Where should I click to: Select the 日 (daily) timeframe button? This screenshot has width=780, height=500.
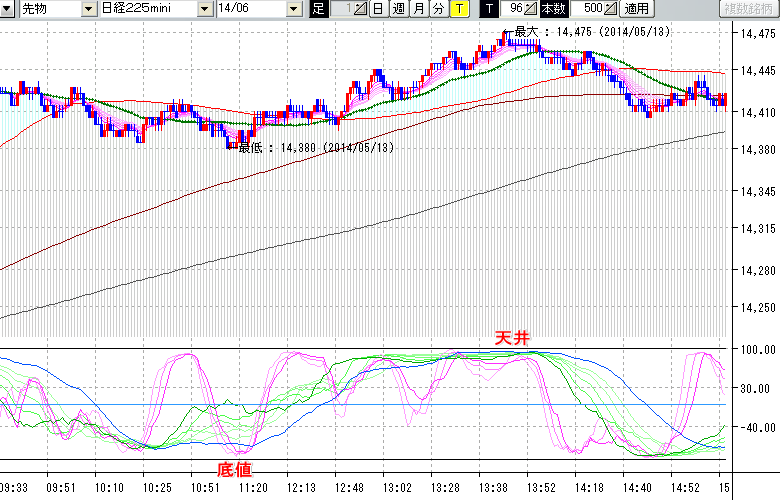(x=378, y=9)
